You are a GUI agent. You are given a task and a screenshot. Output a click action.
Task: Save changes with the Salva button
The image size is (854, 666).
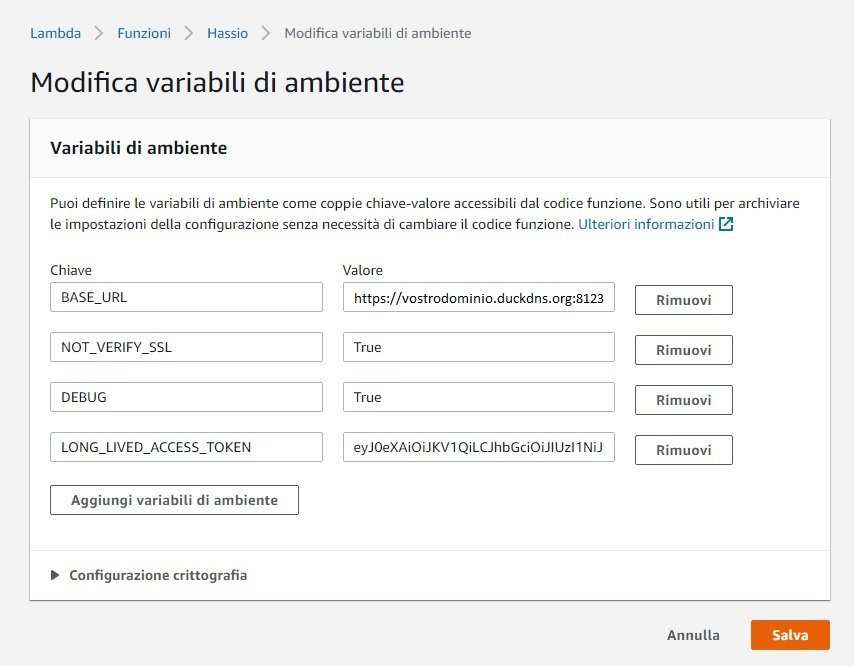(x=790, y=634)
